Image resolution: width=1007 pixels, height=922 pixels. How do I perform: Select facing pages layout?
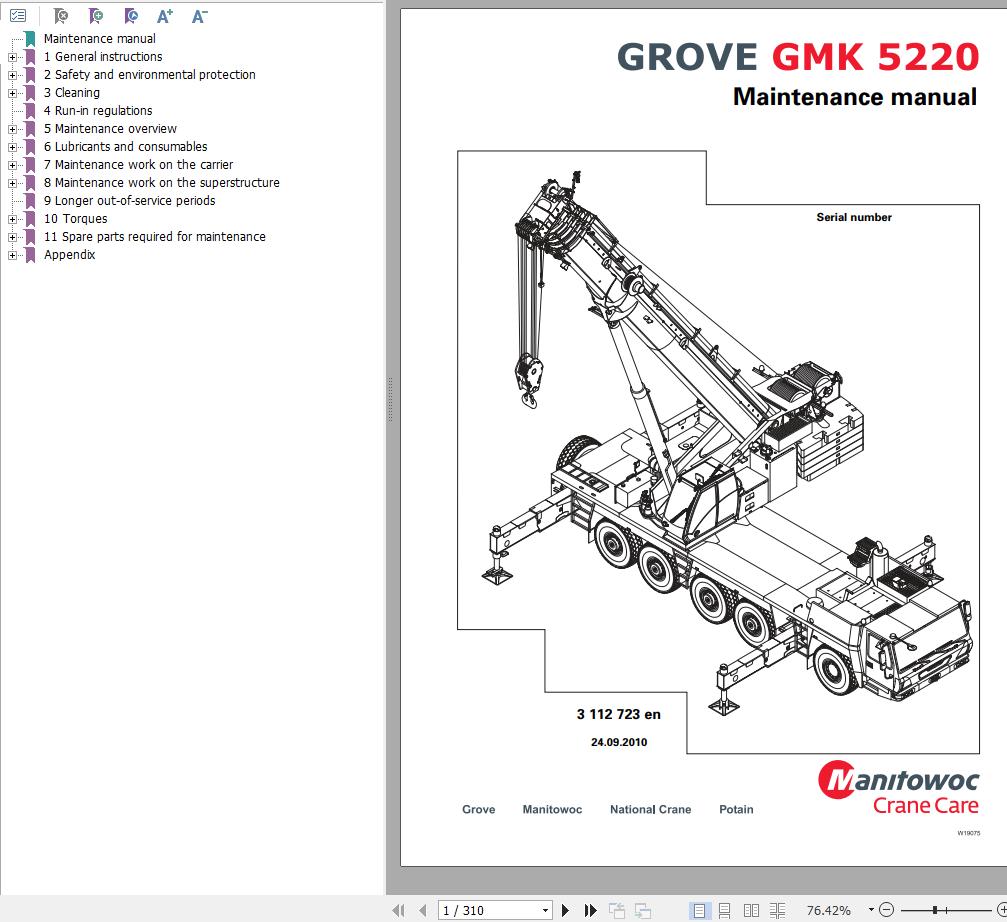[751, 910]
